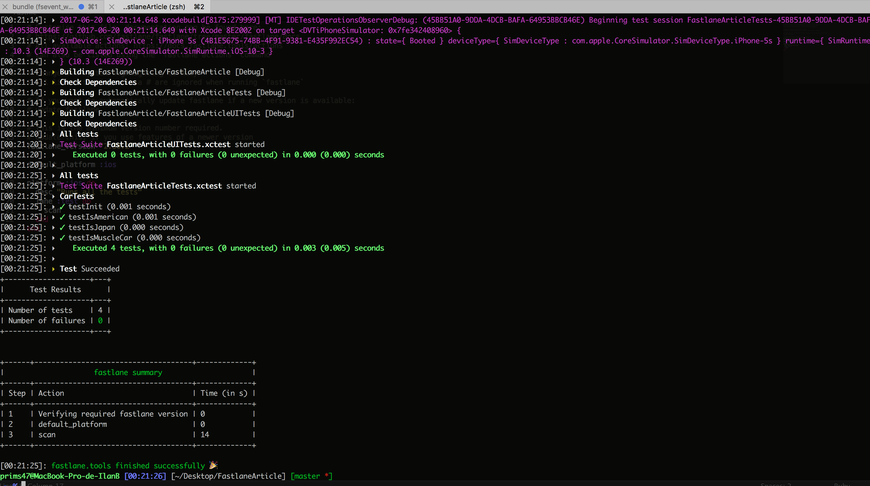
Task: Click 'Number of failures' table row
Action: point(55,321)
